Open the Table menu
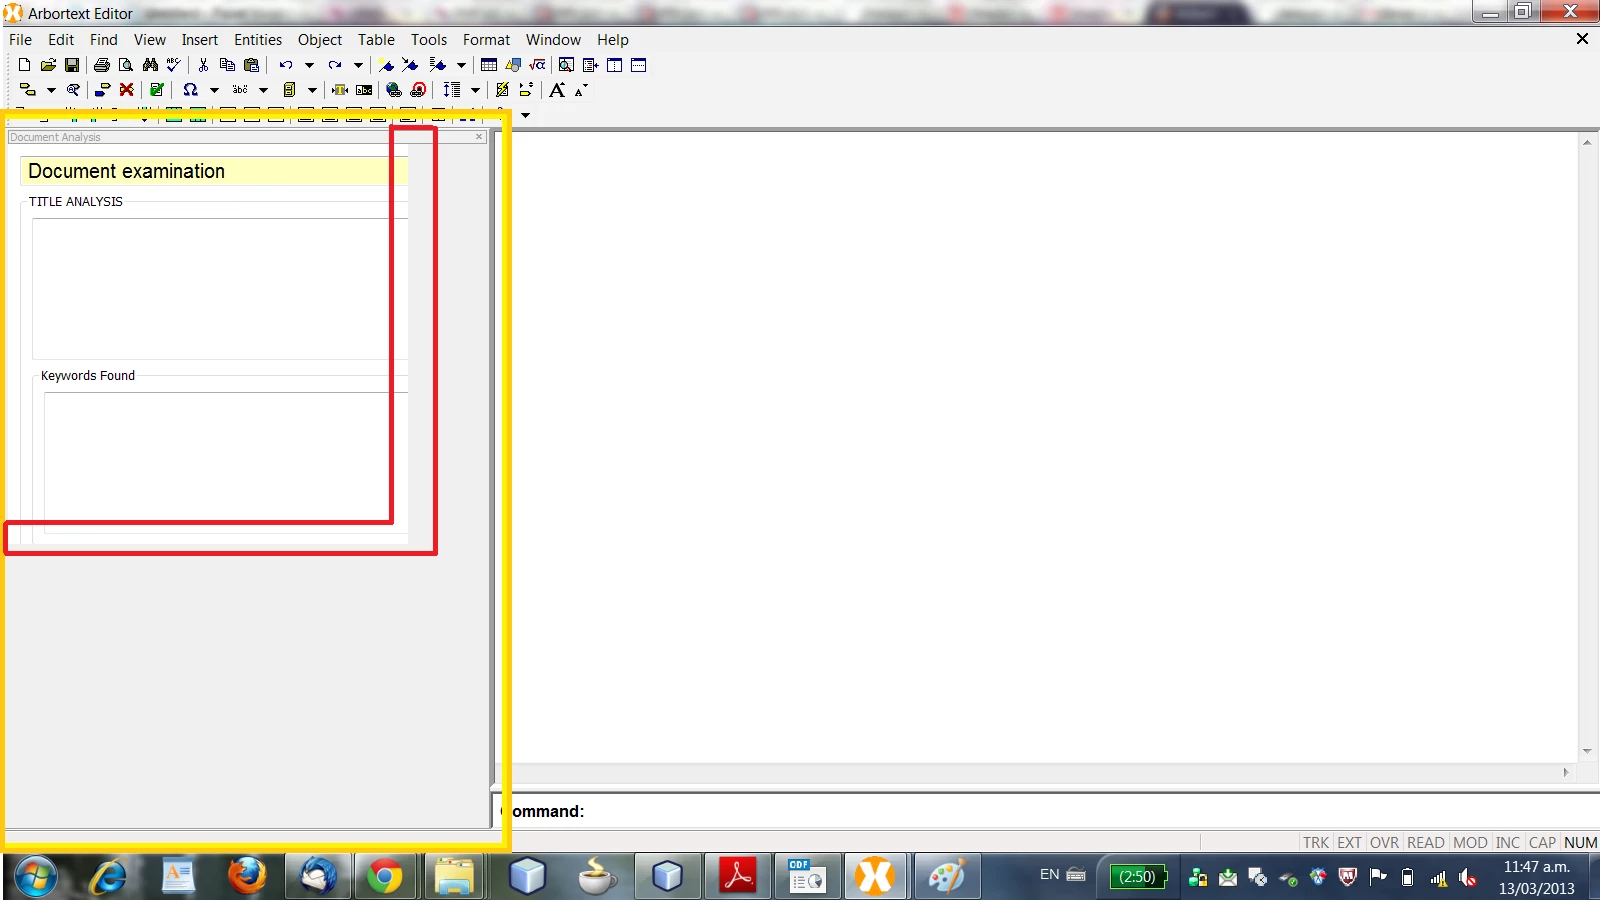 pyautogui.click(x=376, y=40)
